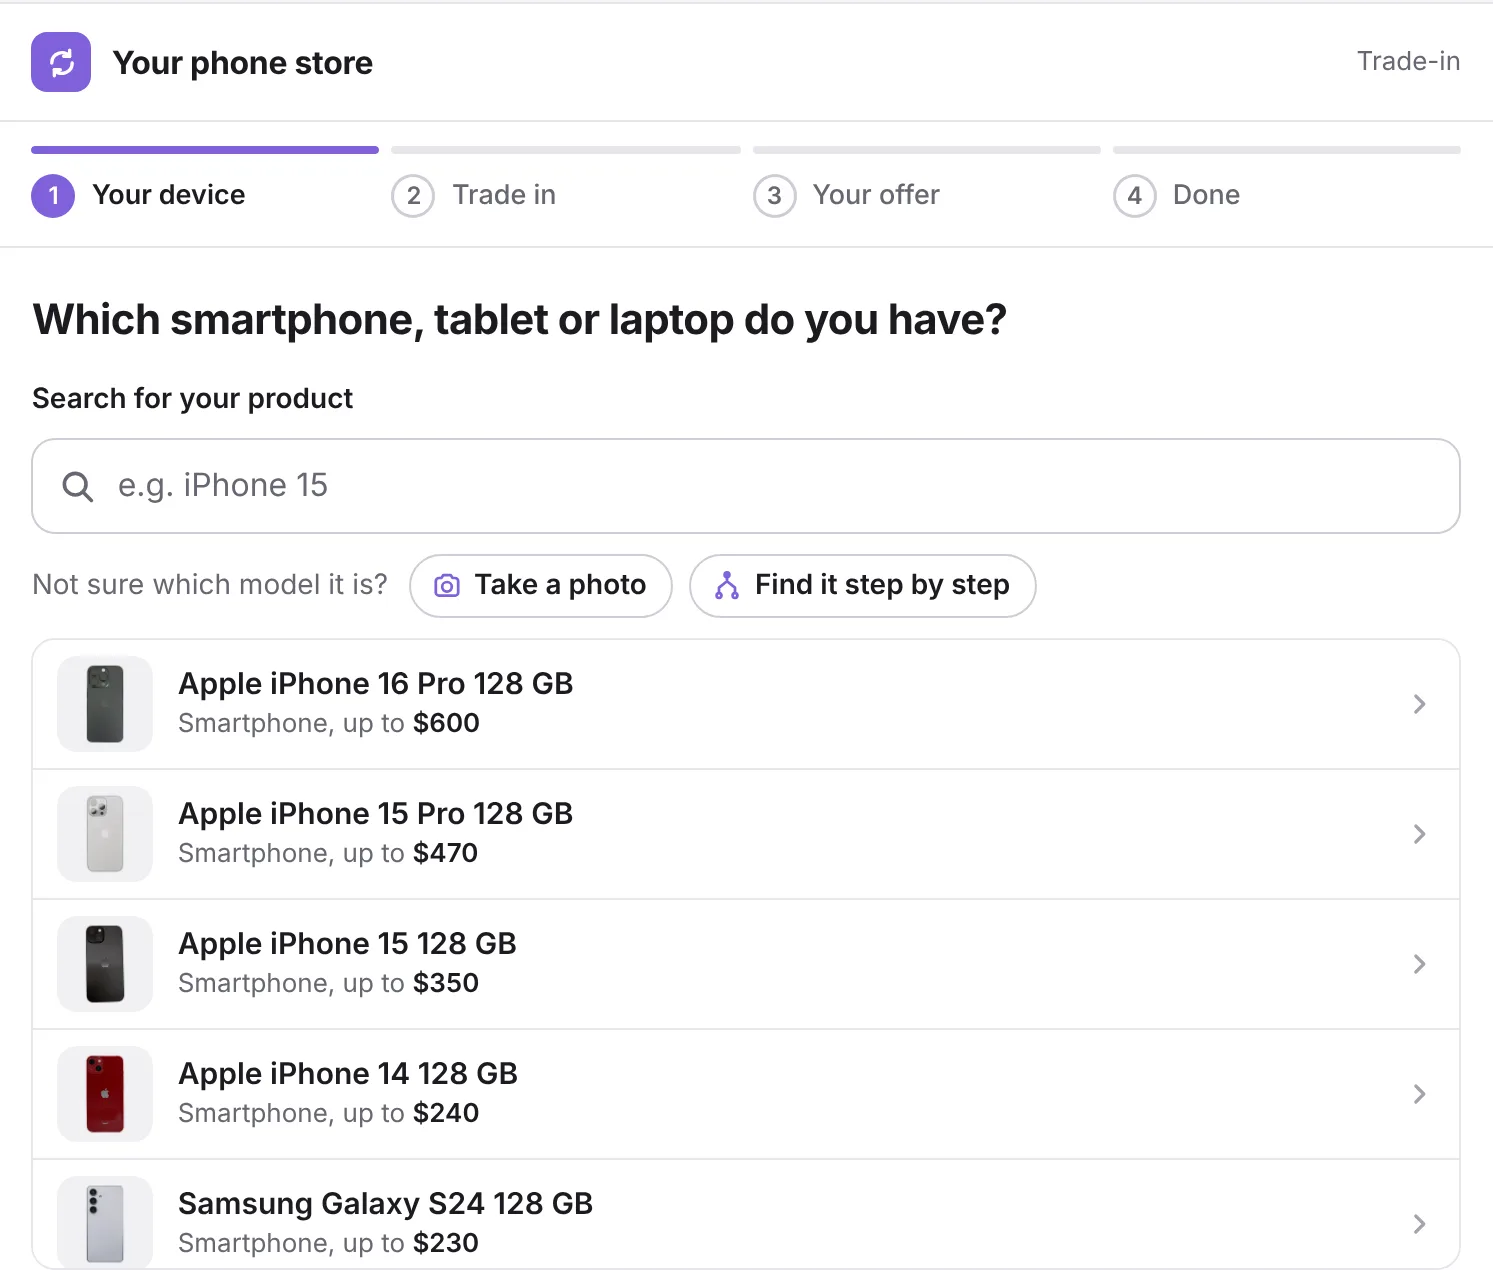Expand the Samsung Galaxy S24 row chevron

click(1419, 1224)
